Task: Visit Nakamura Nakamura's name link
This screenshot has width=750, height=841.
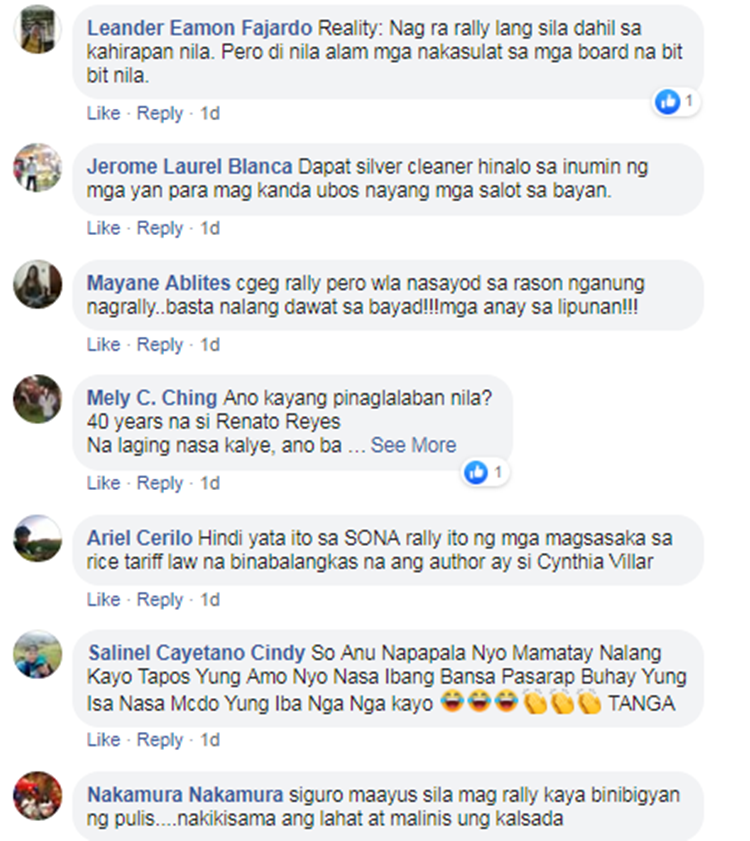Action: coord(185,795)
